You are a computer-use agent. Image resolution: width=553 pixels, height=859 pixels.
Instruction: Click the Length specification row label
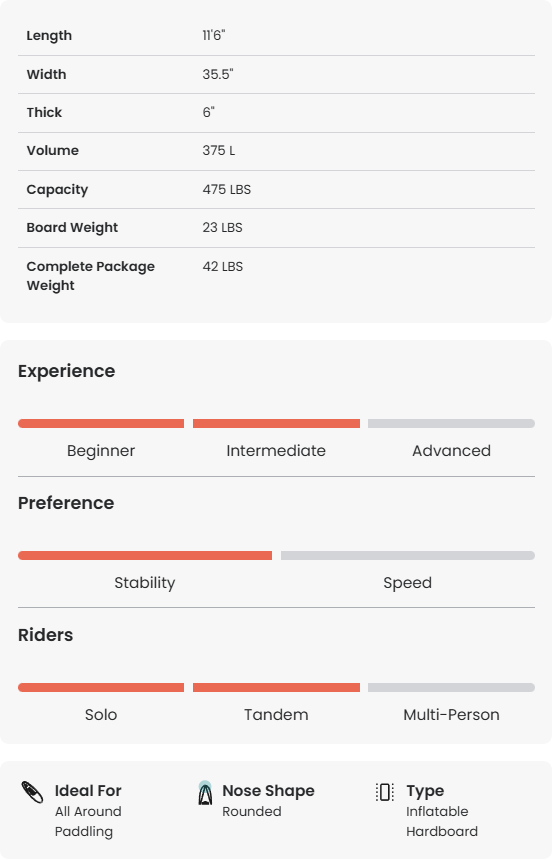click(49, 36)
